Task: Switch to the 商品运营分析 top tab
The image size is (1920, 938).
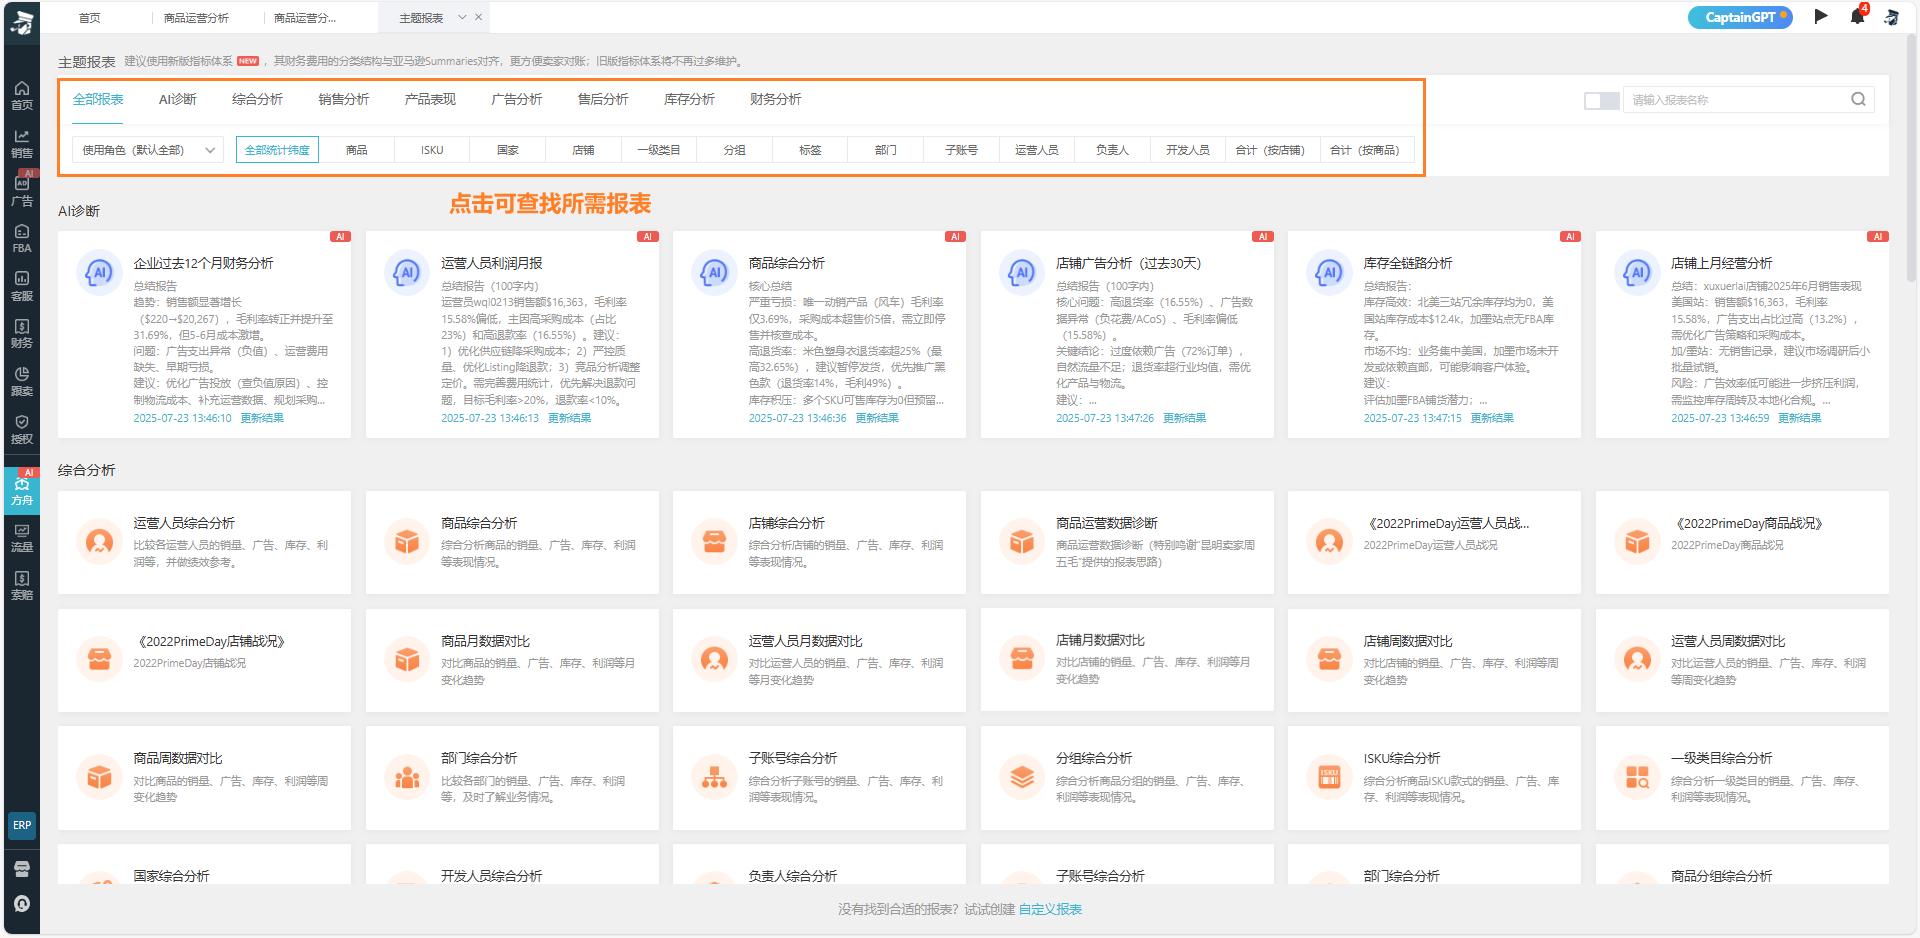Action: [196, 18]
